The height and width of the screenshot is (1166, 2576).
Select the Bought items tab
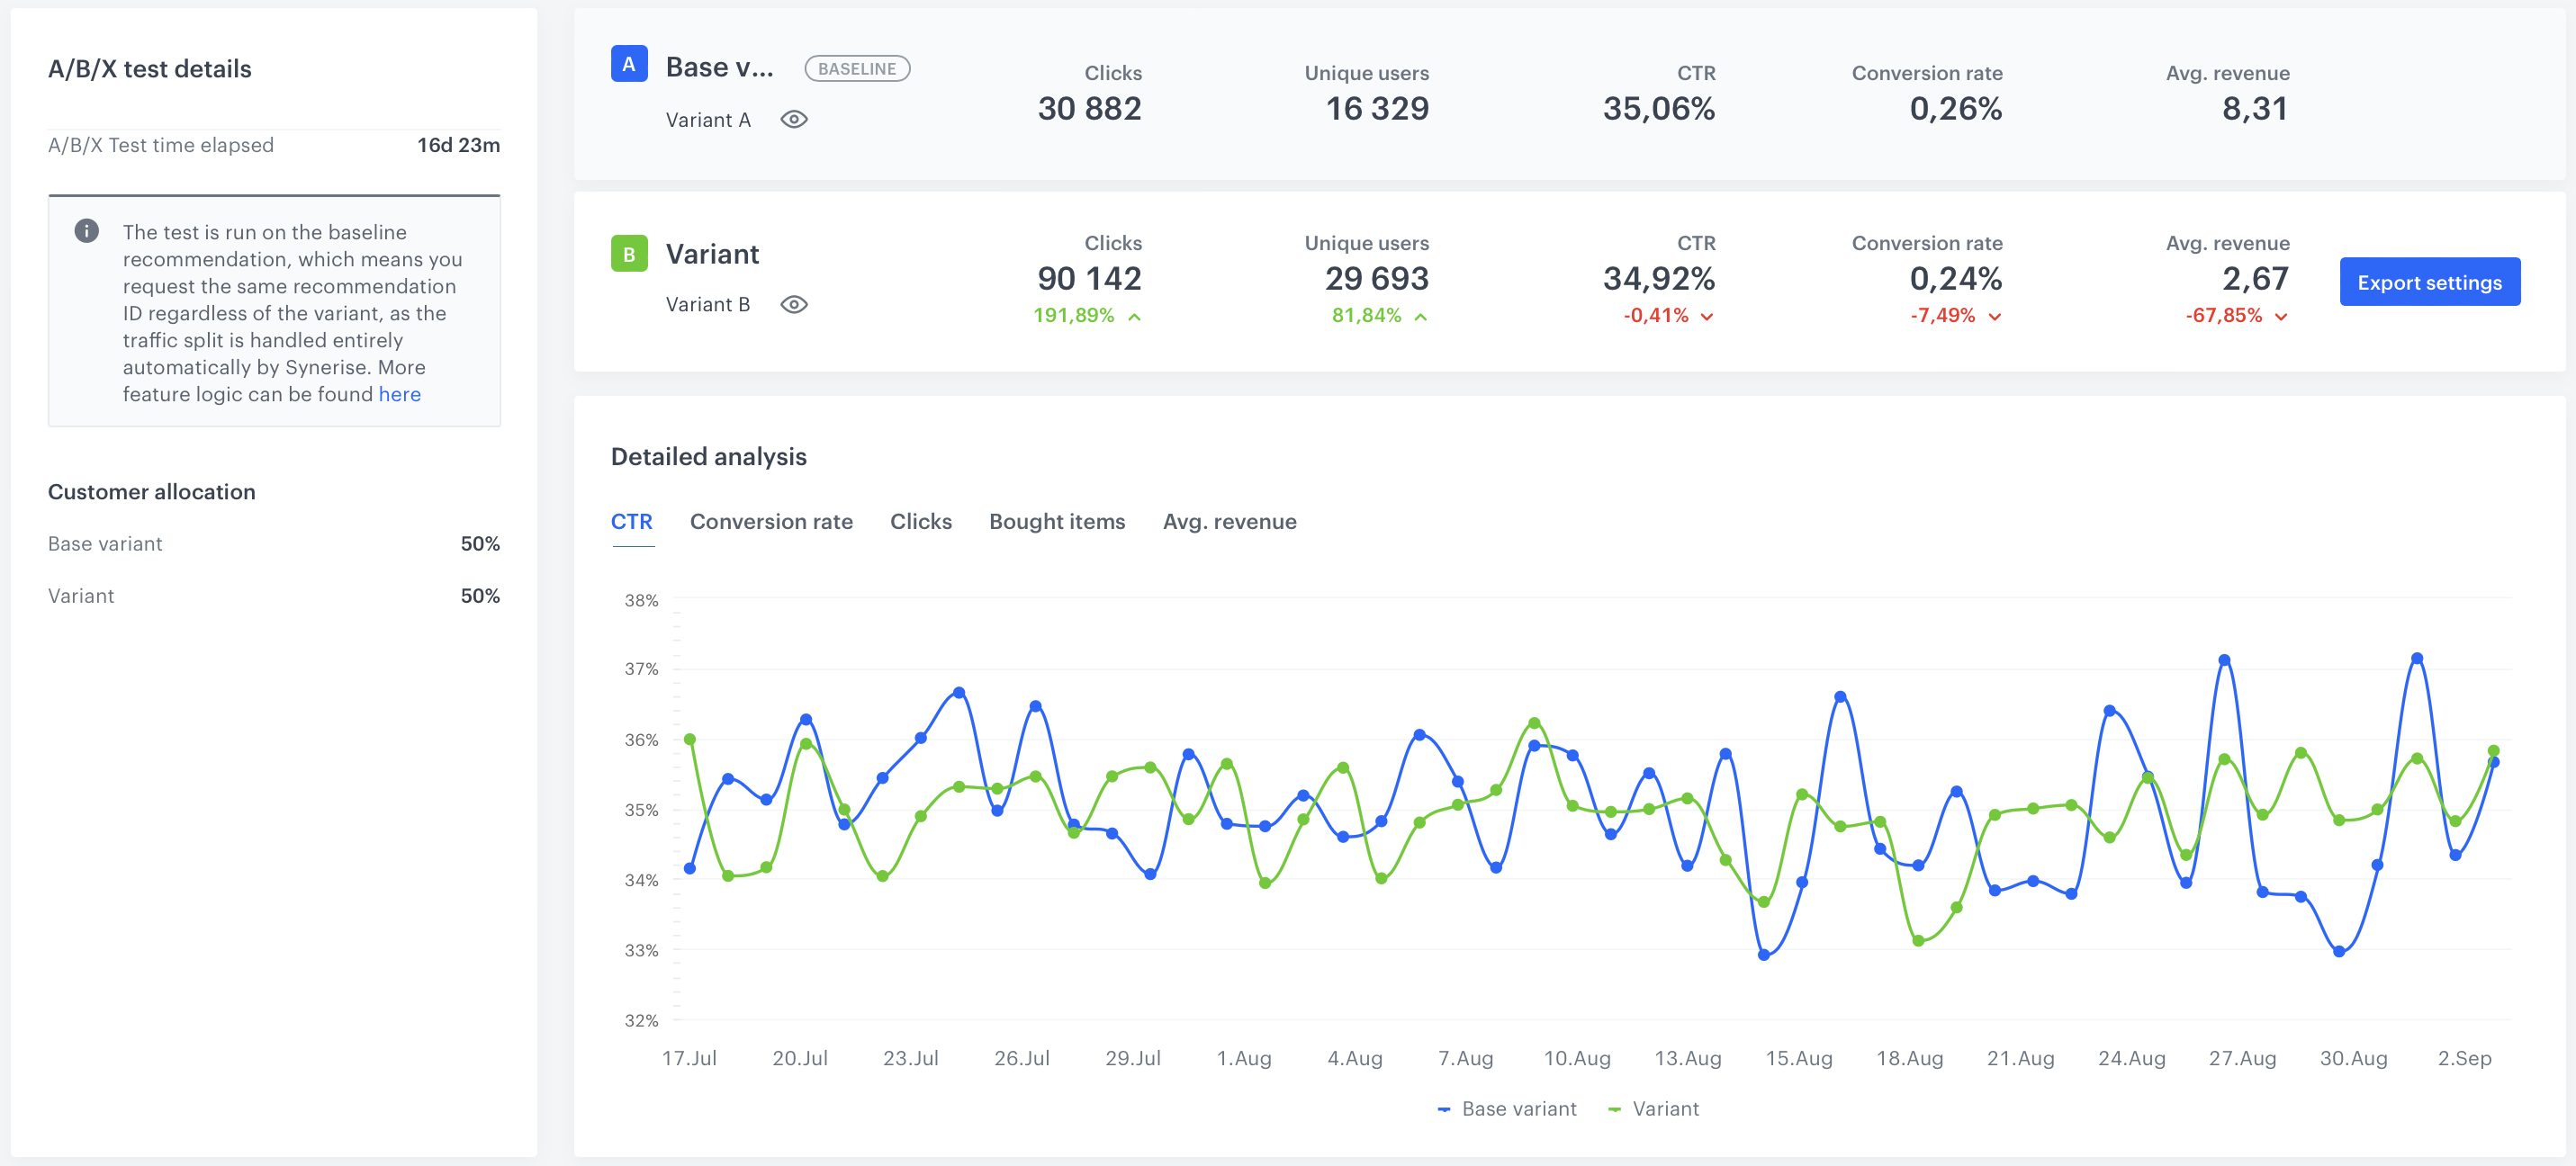[1056, 521]
